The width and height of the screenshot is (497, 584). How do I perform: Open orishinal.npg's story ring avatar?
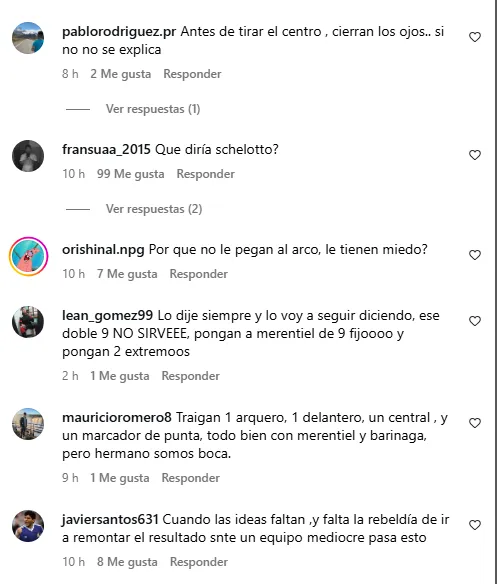28,256
